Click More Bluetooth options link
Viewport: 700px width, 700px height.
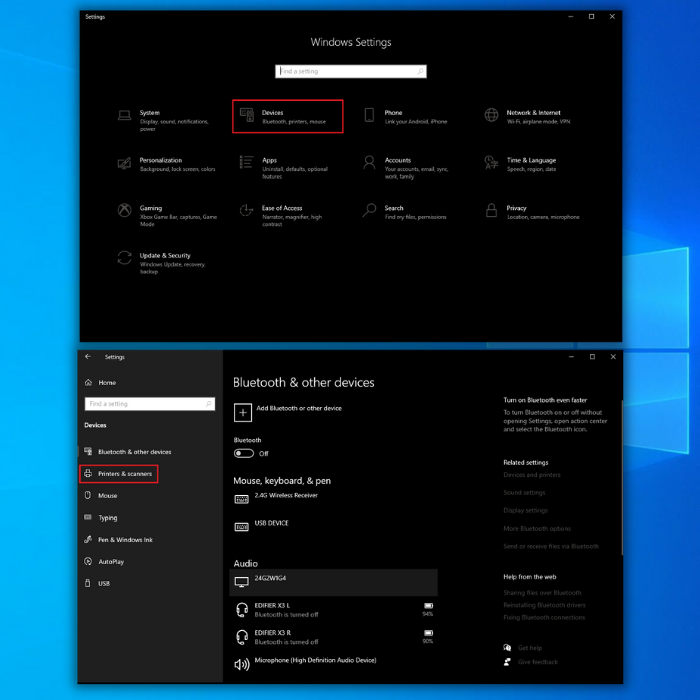(x=537, y=529)
